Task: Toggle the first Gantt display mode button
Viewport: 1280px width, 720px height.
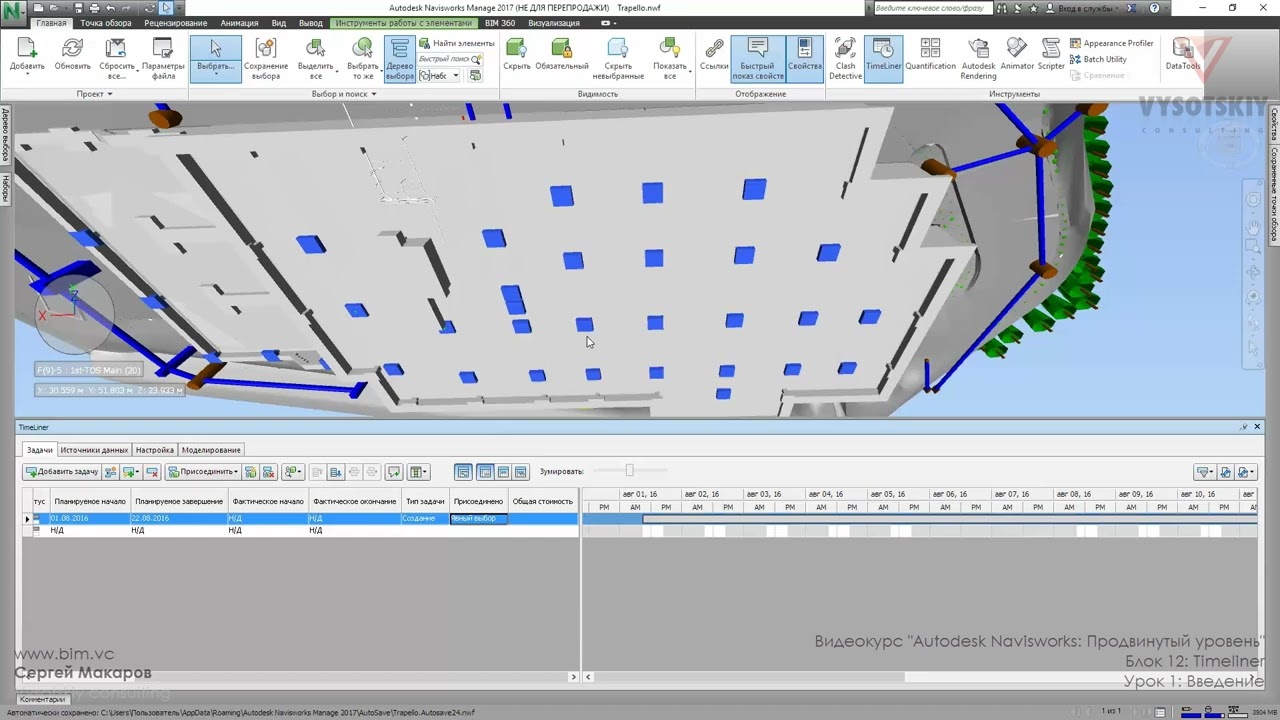Action: pos(463,472)
